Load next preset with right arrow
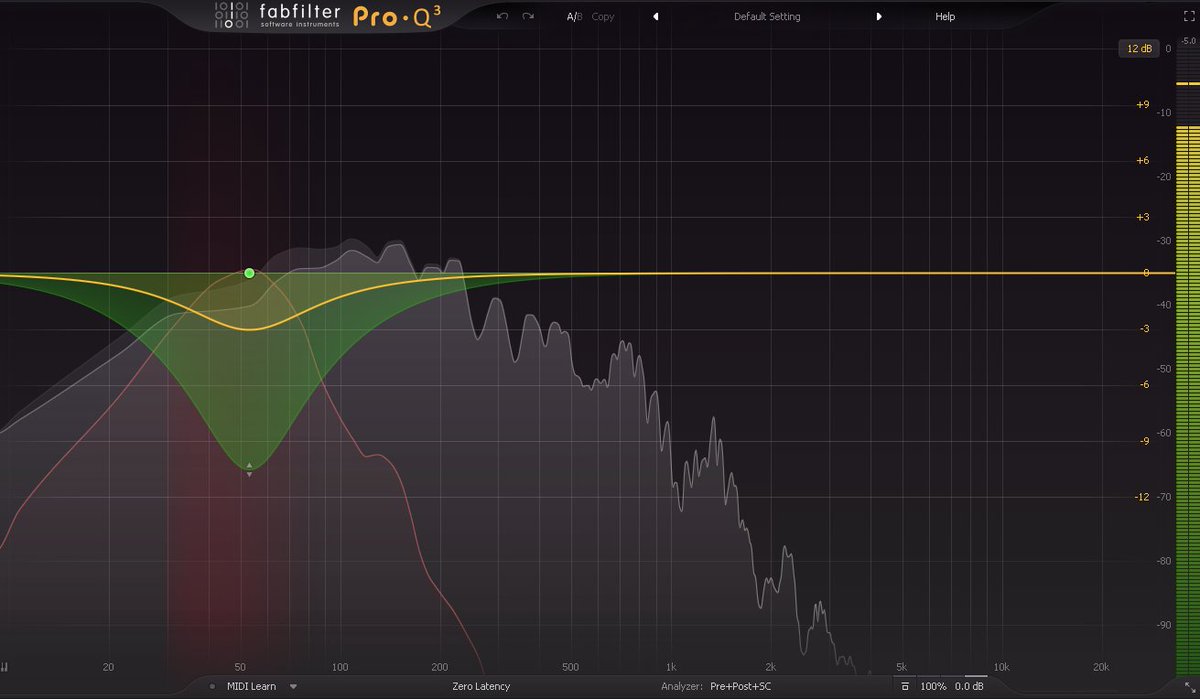 (x=879, y=17)
